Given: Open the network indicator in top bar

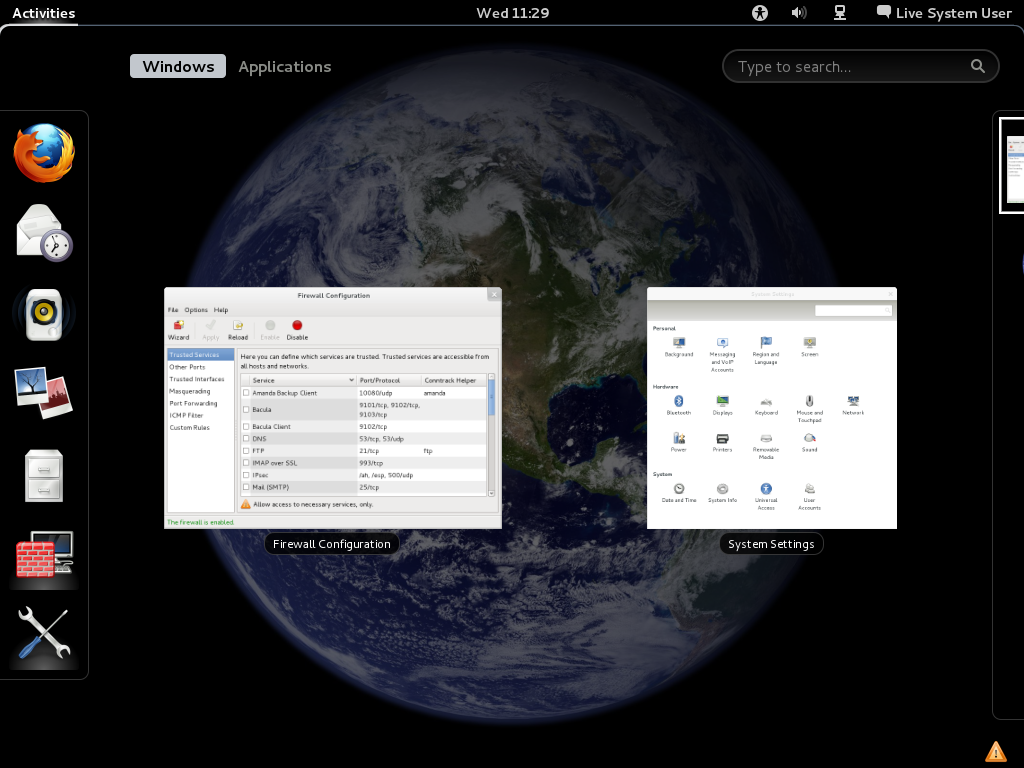Looking at the screenshot, I should click(840, 13).
